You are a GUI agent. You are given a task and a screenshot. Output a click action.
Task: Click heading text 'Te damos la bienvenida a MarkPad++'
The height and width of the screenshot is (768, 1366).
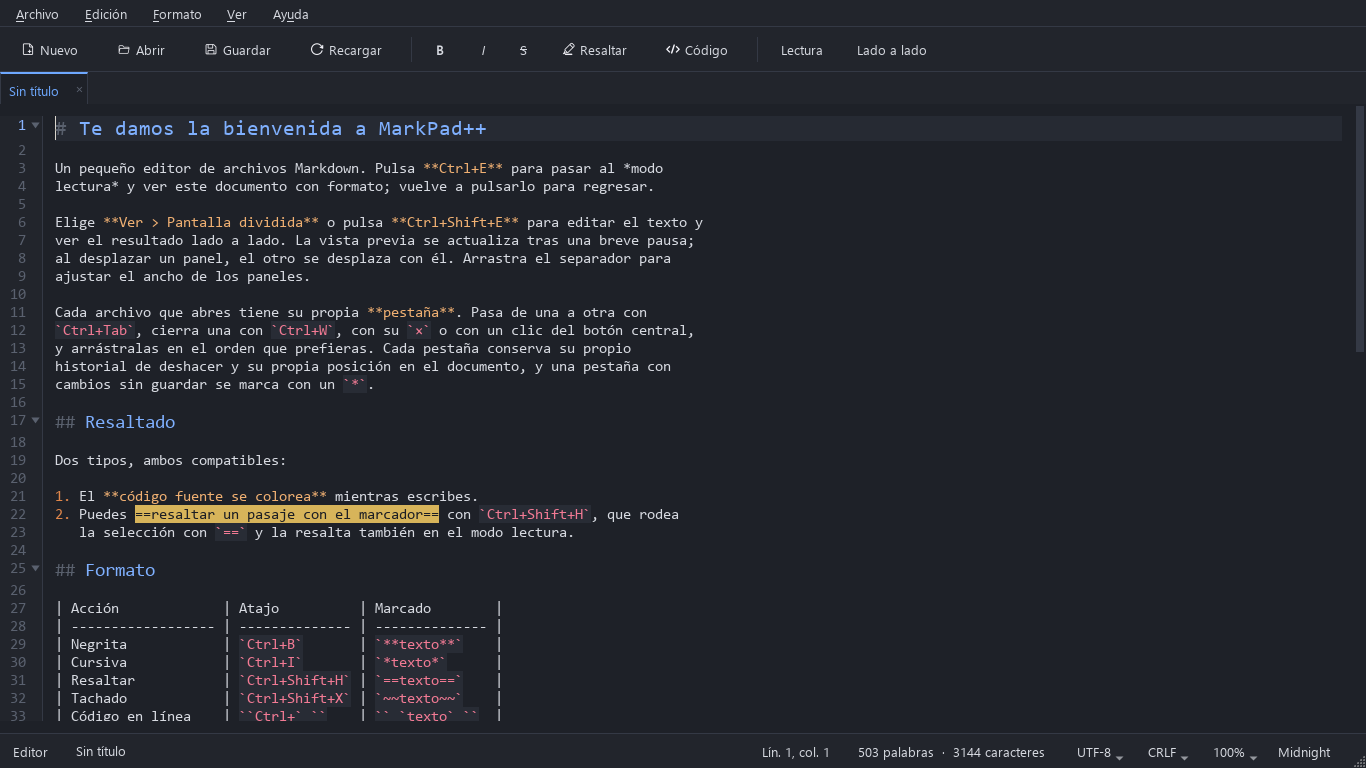coord(283,129)
